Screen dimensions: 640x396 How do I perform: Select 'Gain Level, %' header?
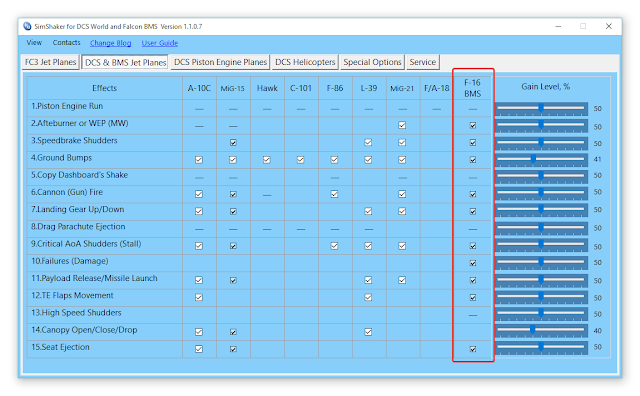545,87
